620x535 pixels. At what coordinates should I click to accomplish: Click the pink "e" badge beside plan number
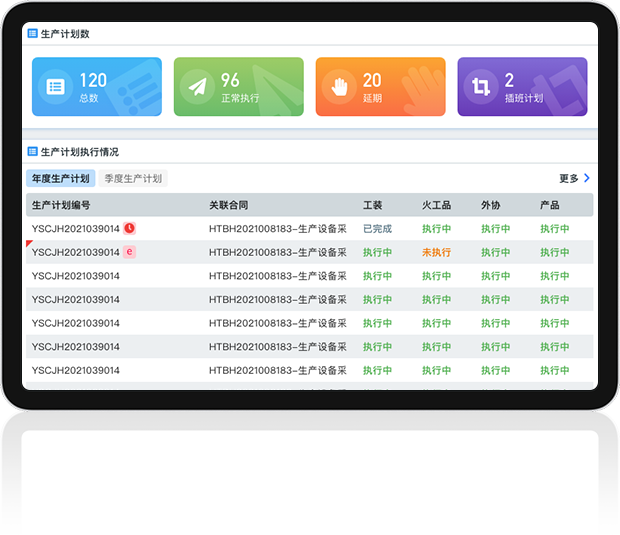pos(130,252)
